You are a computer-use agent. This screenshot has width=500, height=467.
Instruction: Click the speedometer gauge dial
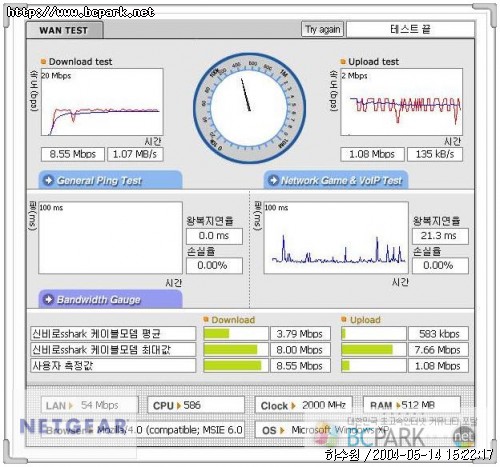(249, 108)
